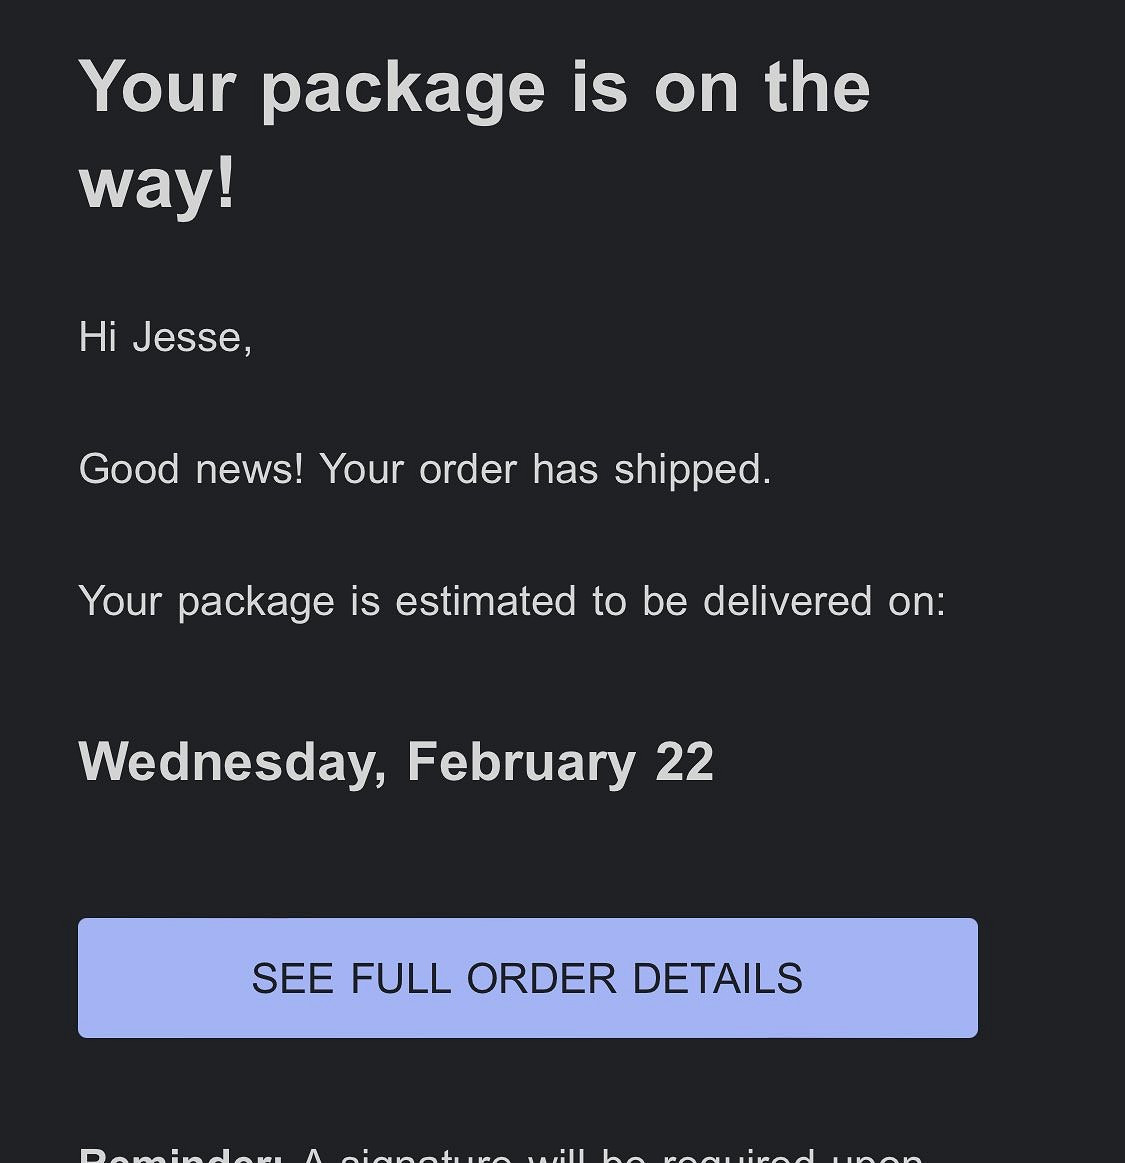
Task: Click the word "package" in the large heading
Action: point(403,88)
